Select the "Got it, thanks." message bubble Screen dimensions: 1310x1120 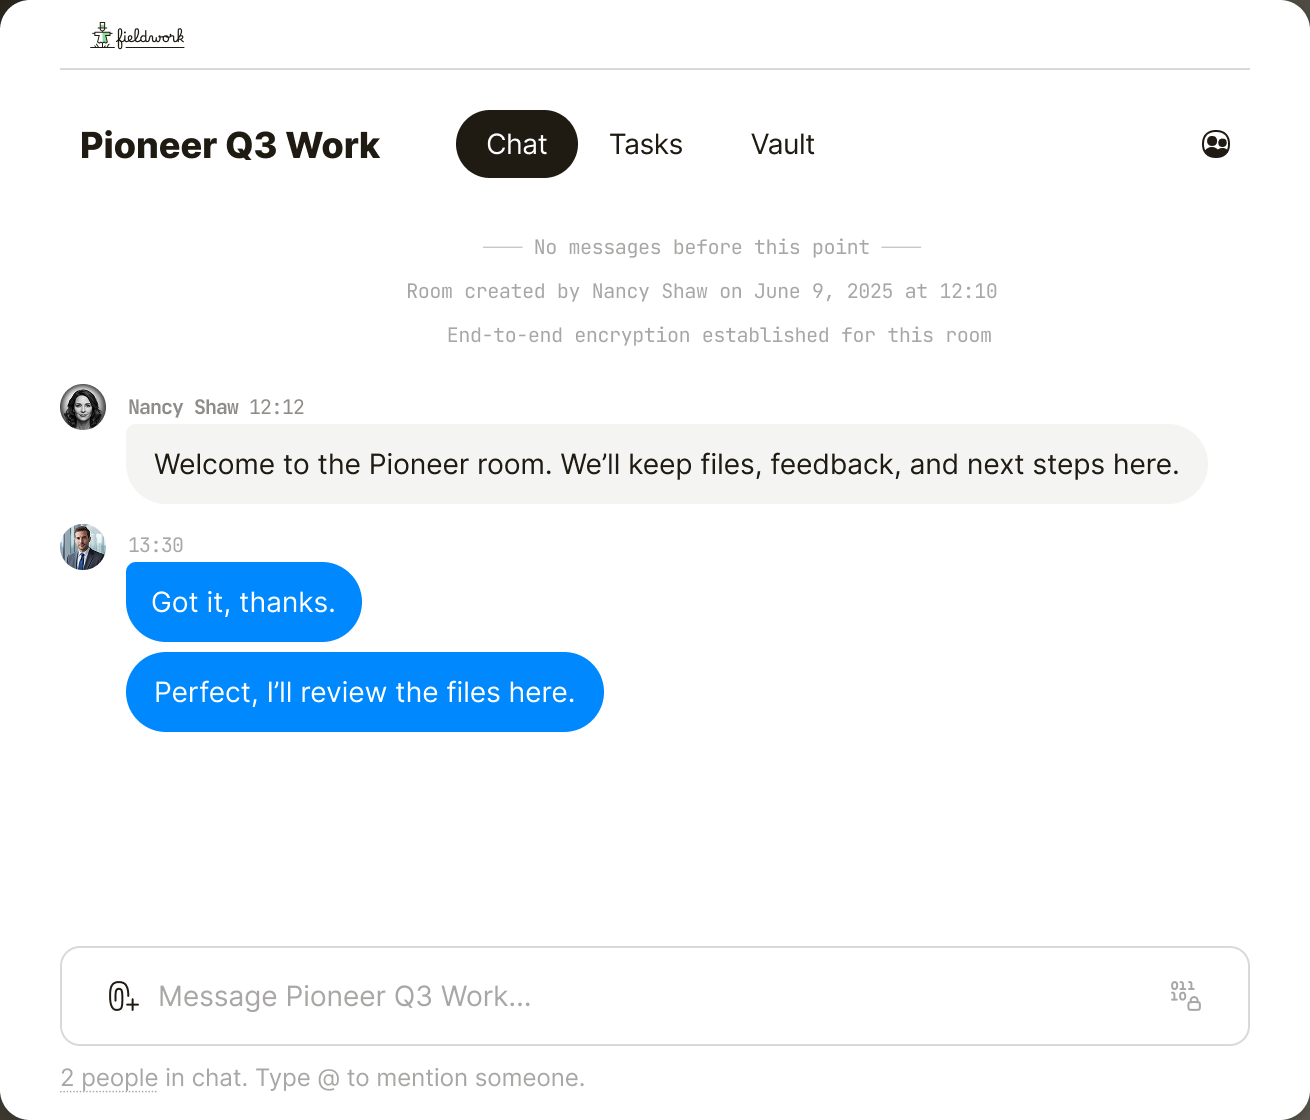[x=243, y=601]
